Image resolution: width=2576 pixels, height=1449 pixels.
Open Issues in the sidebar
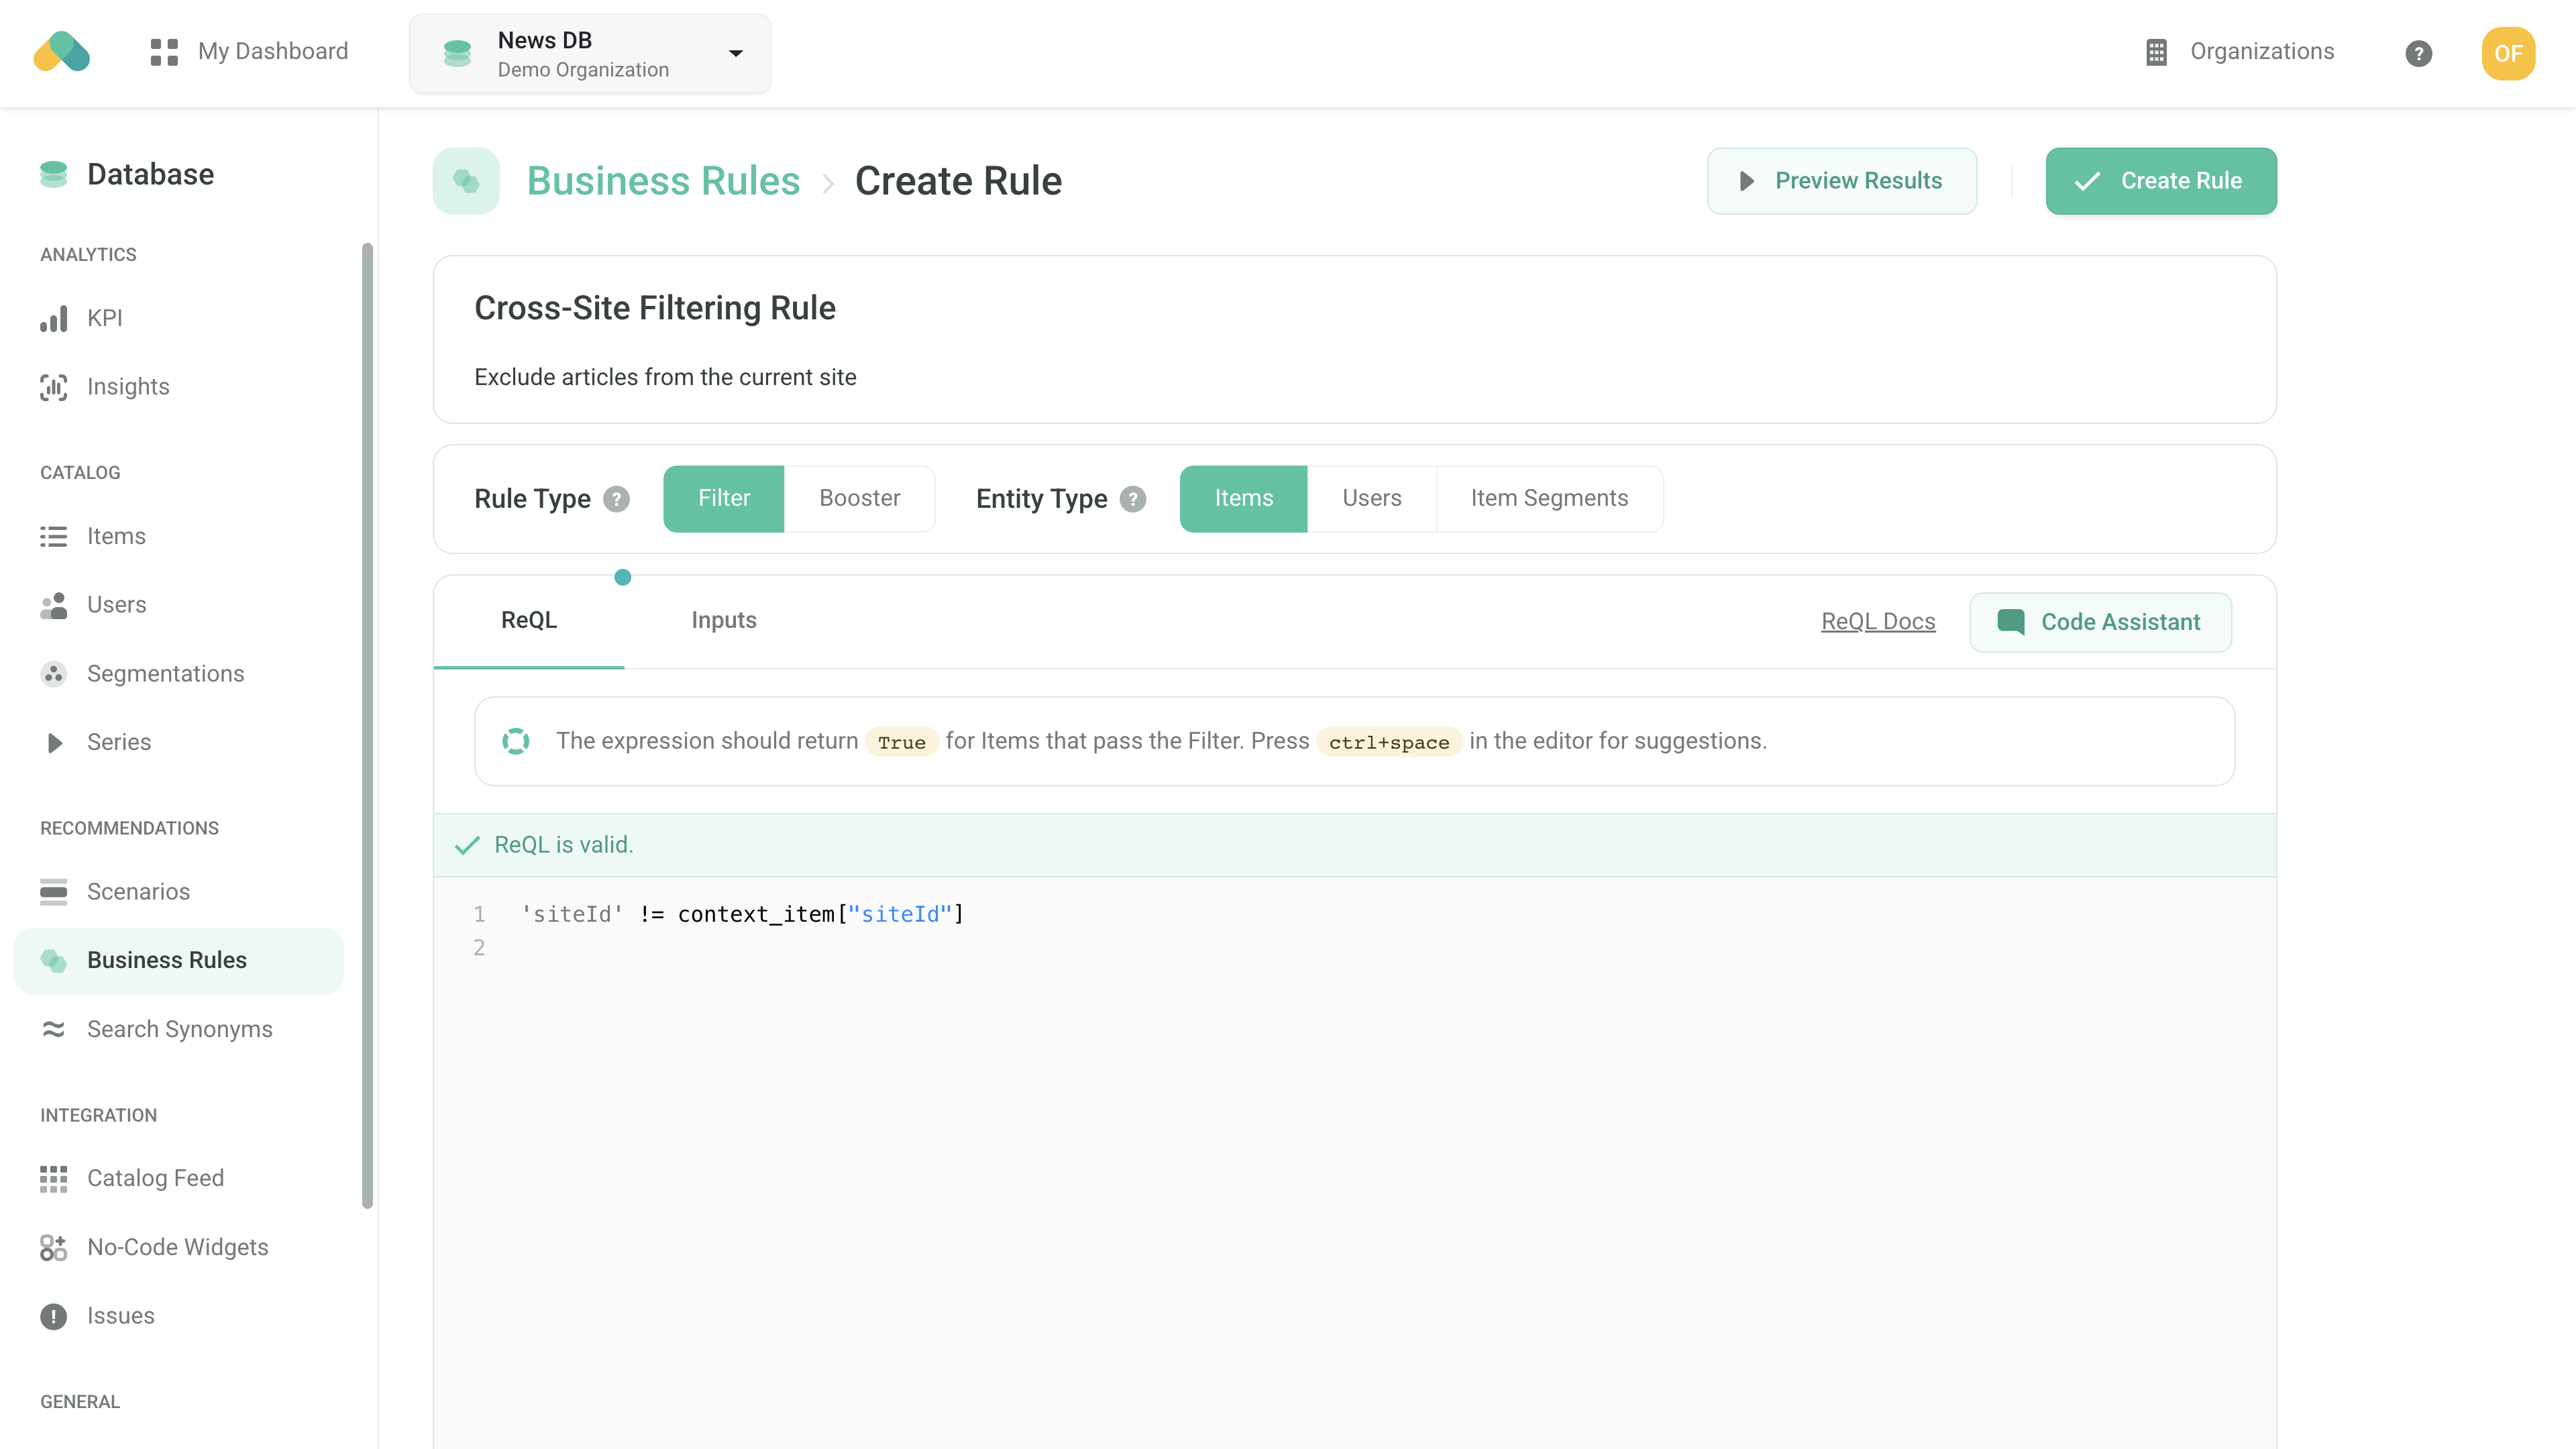(180, 1316)
